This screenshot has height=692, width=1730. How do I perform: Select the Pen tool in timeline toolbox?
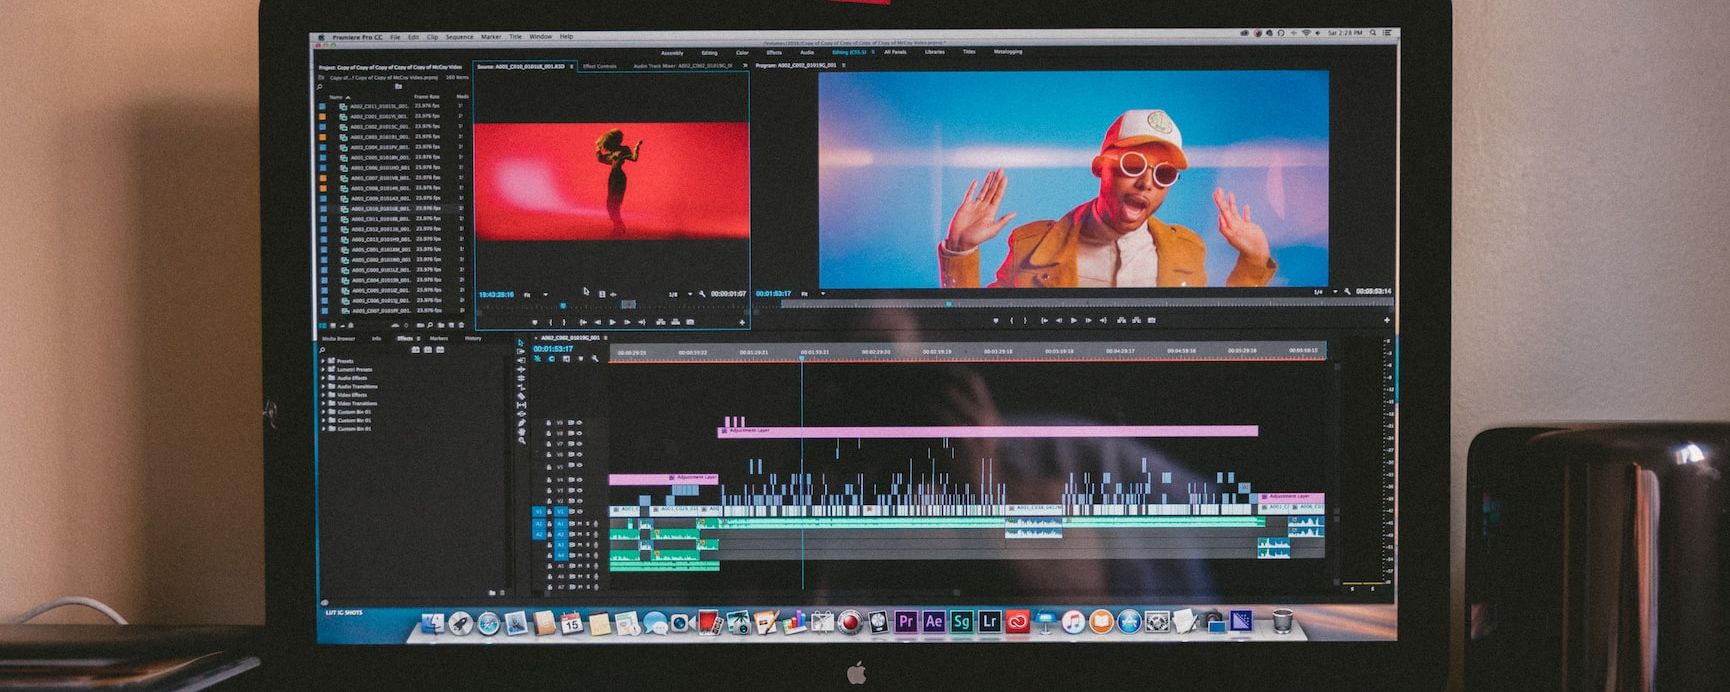coord(521,423)
